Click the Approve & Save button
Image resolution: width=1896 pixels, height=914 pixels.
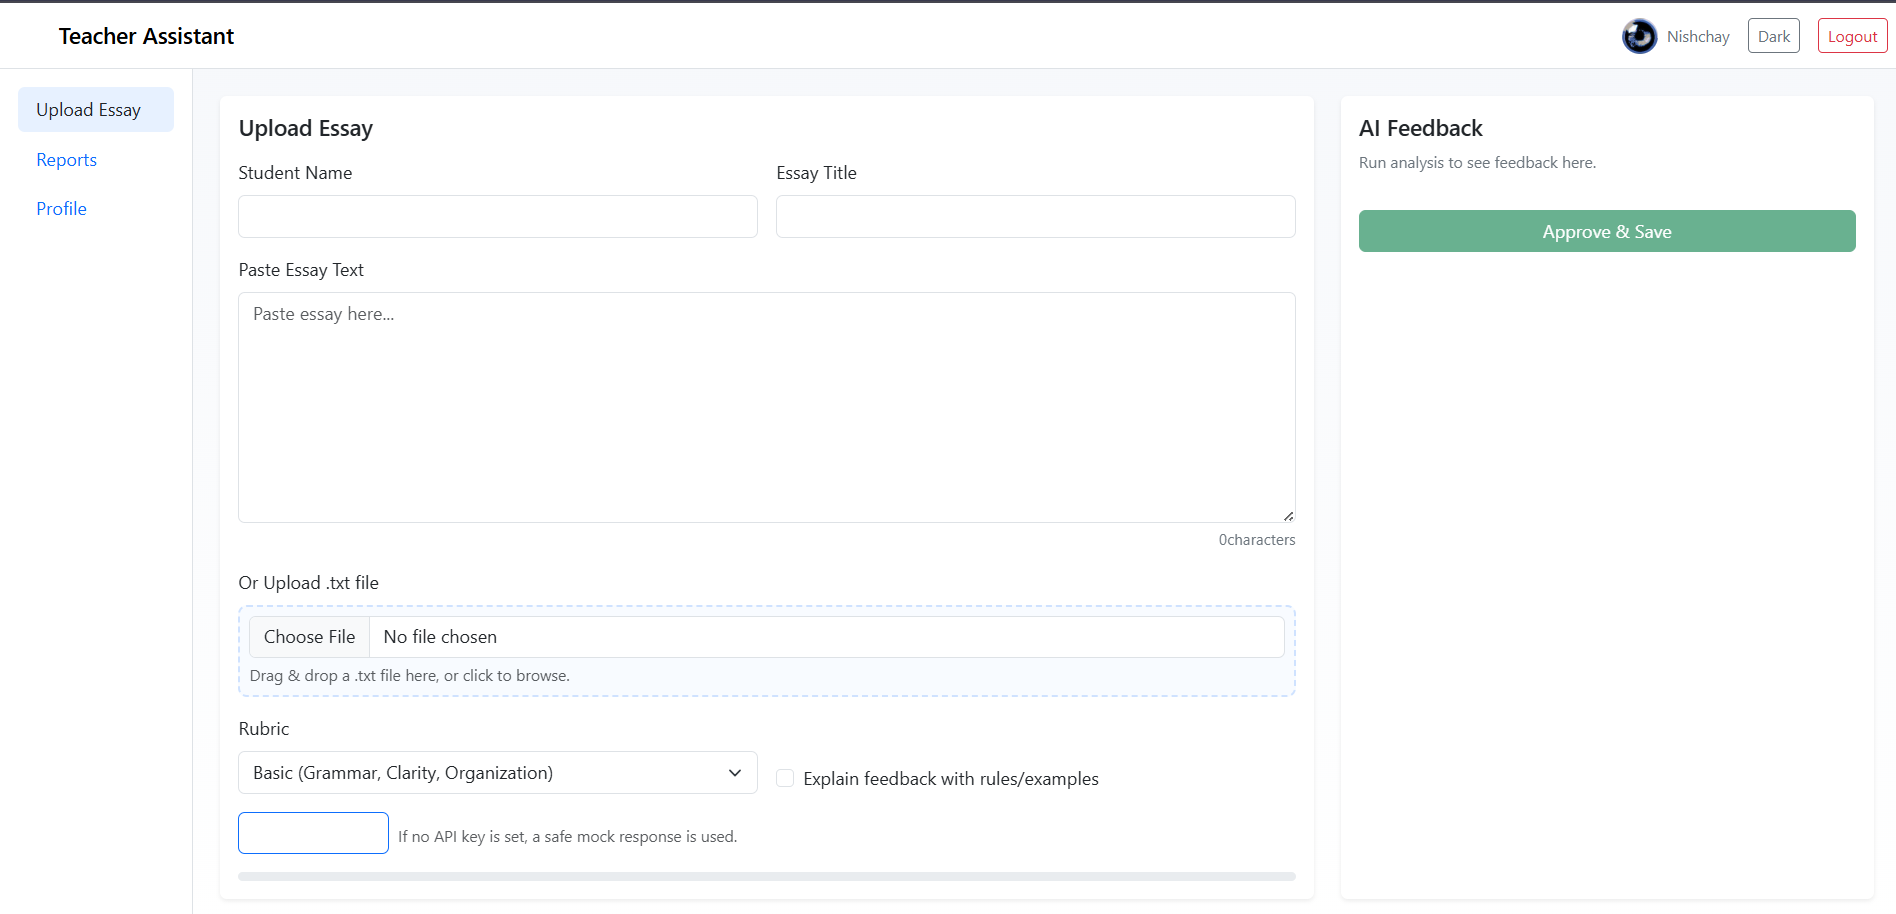point(1606,231)
